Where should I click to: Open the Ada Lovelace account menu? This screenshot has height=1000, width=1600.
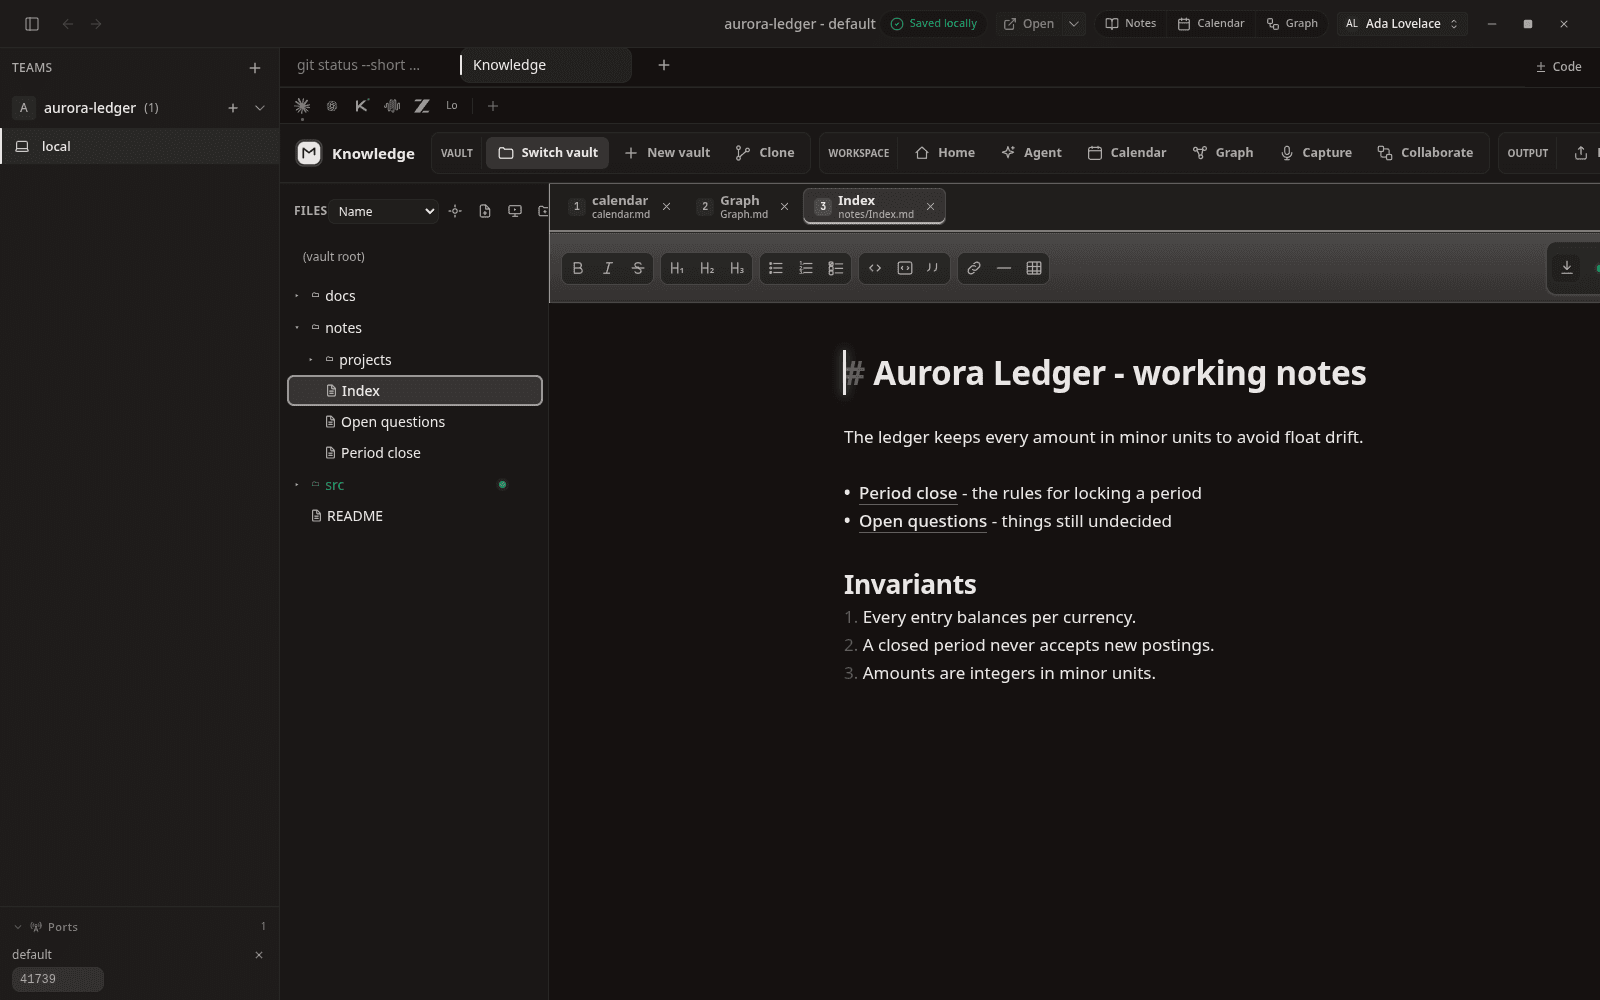tap(1402, 24)
